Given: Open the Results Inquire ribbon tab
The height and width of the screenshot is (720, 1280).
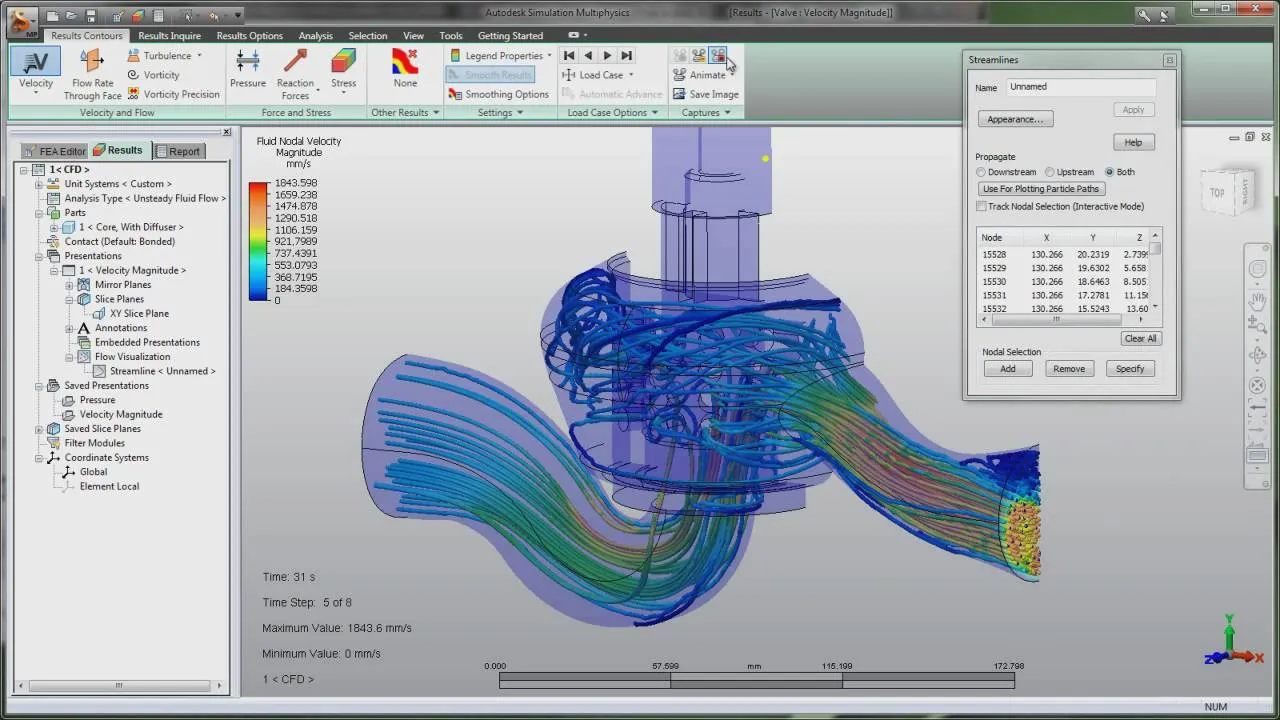Looking at the screenshot, I should 169,36.
